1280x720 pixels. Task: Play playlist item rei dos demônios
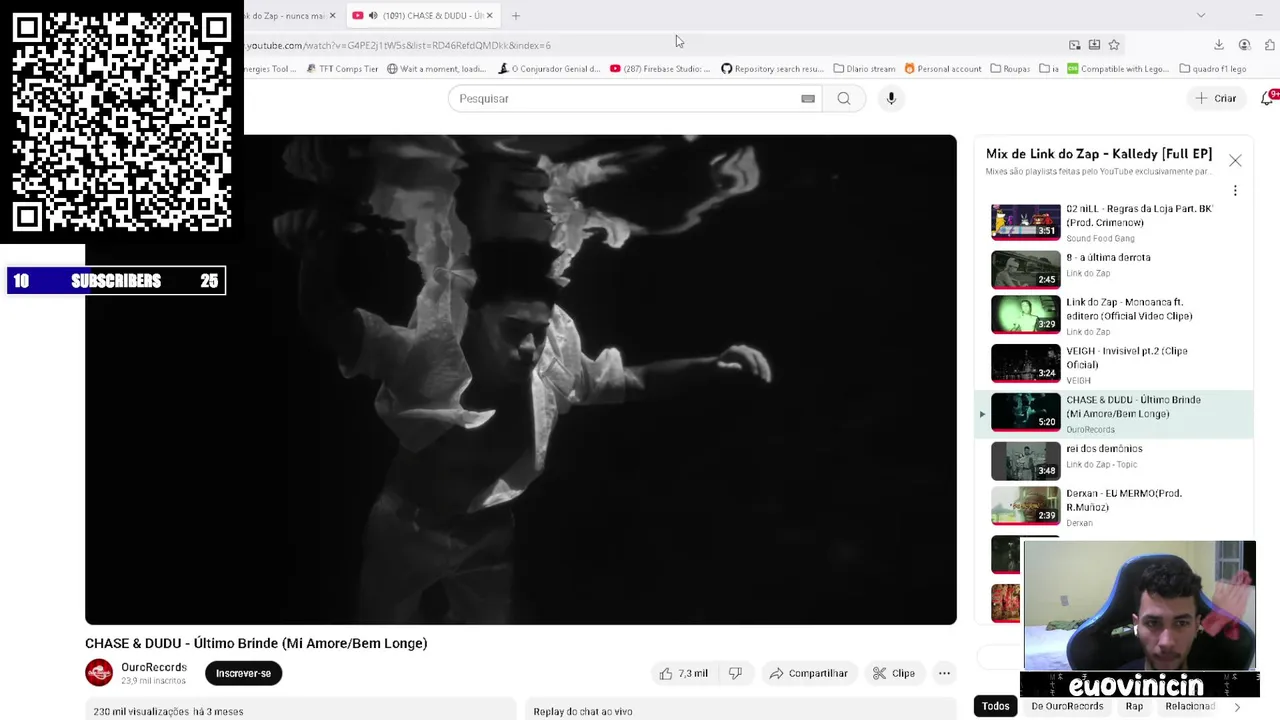[x=1113, y=460]
